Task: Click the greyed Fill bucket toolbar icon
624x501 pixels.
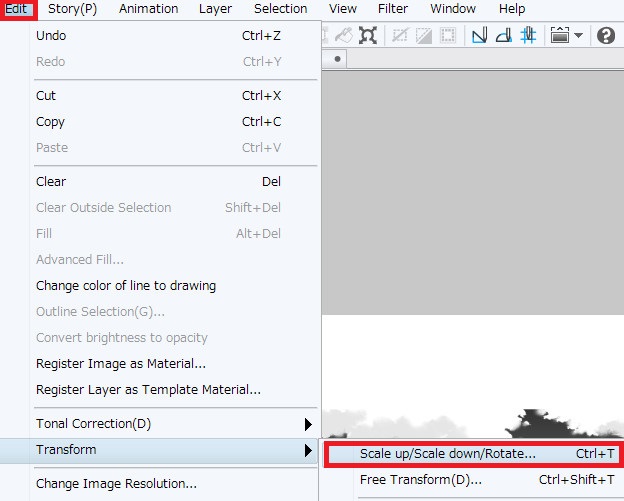Action: pyautogui.click(x=344, y=35)
